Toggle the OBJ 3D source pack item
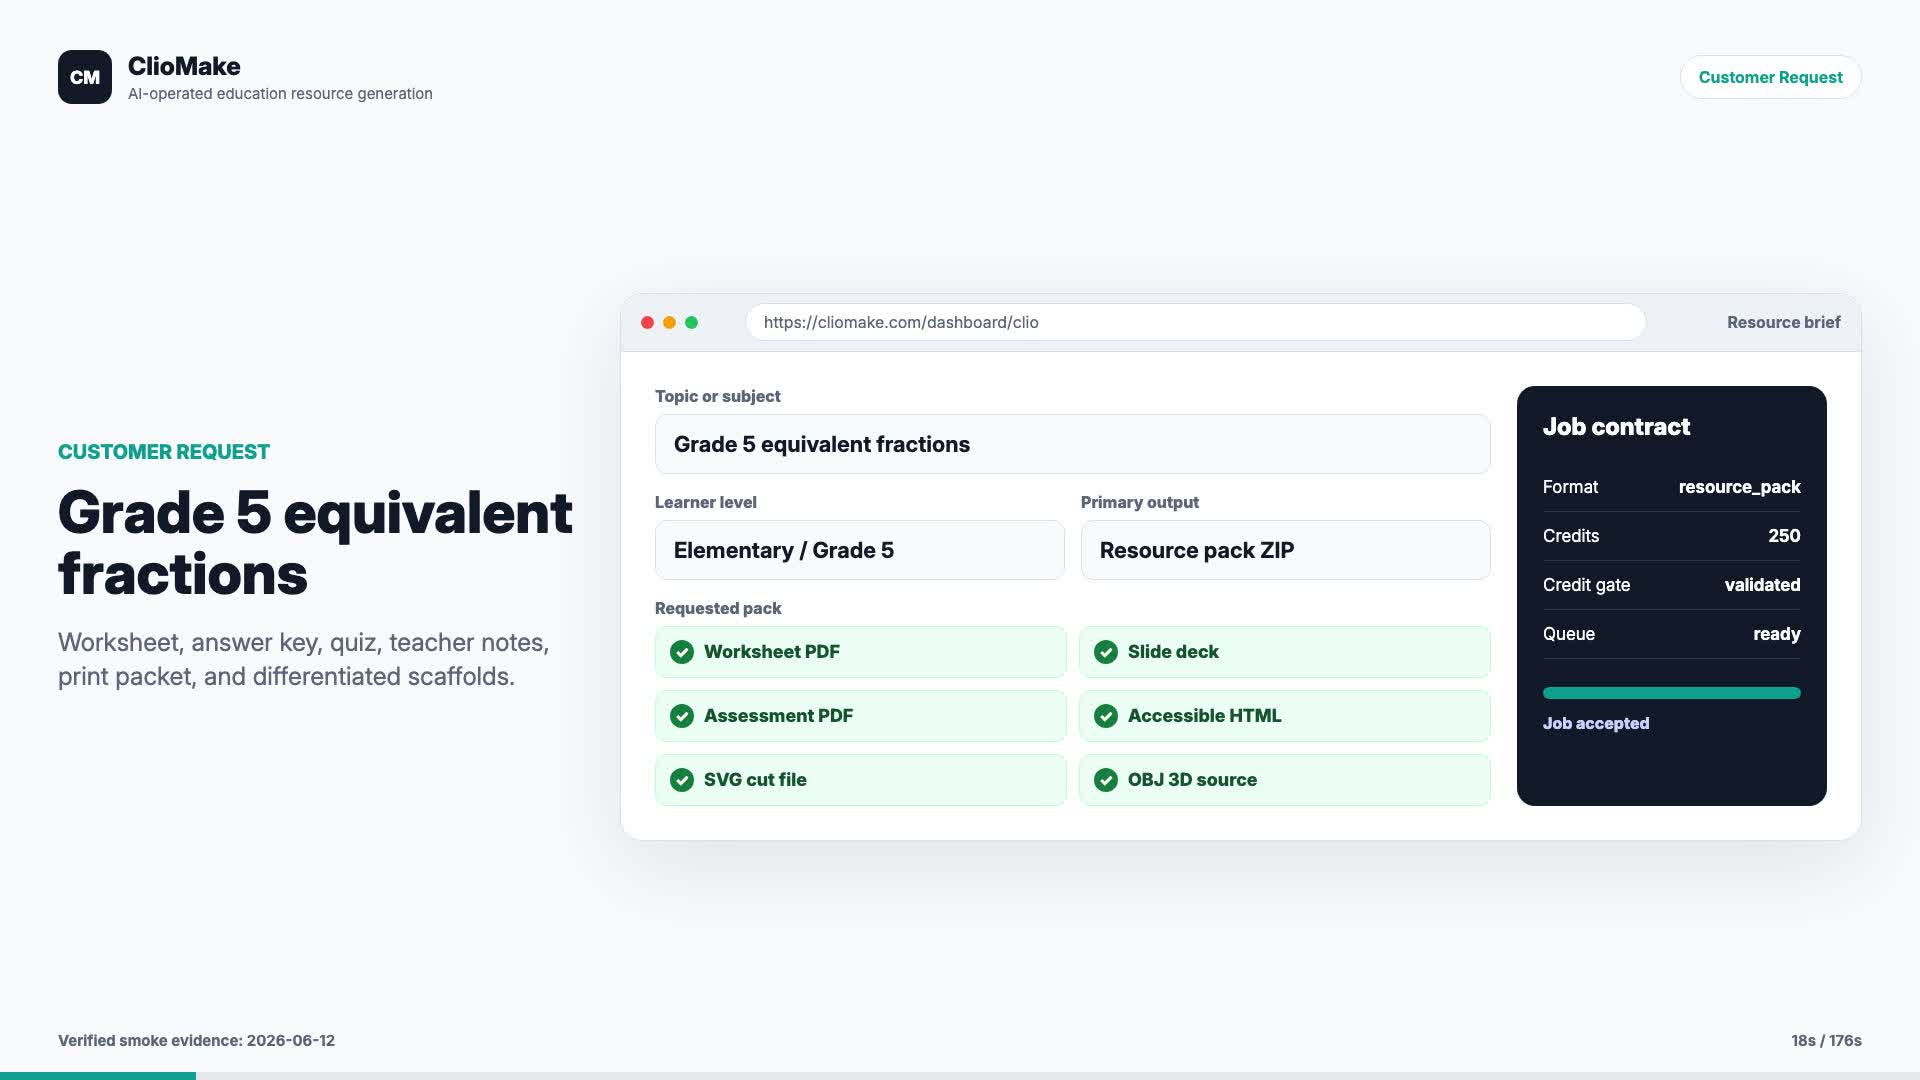Image resolution: width=1920 pixels, height=1080 pixels. point(1284,780)
